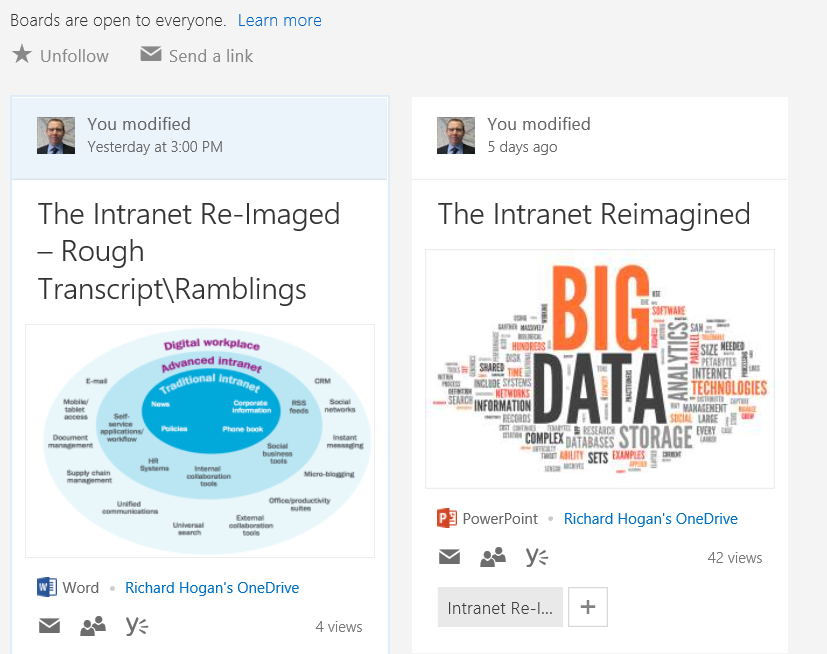Click the Unfollow star to unfollow board
The height and width of the screenshot is (654, 827).
point(22,55)
